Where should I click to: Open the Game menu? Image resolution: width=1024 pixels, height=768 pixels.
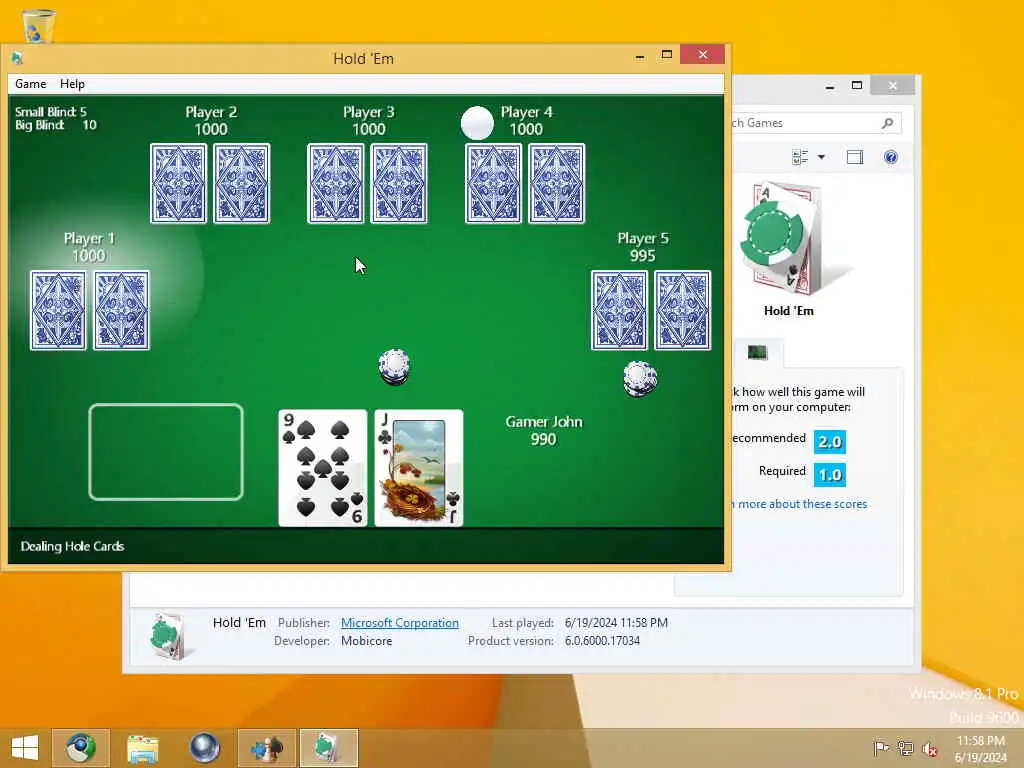(x=31, y=84)
